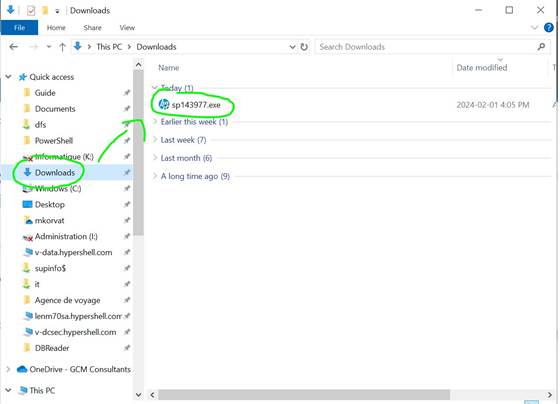Unpin Guide folder via its pin icon
The image size is (560, 404).
[126, 93]
